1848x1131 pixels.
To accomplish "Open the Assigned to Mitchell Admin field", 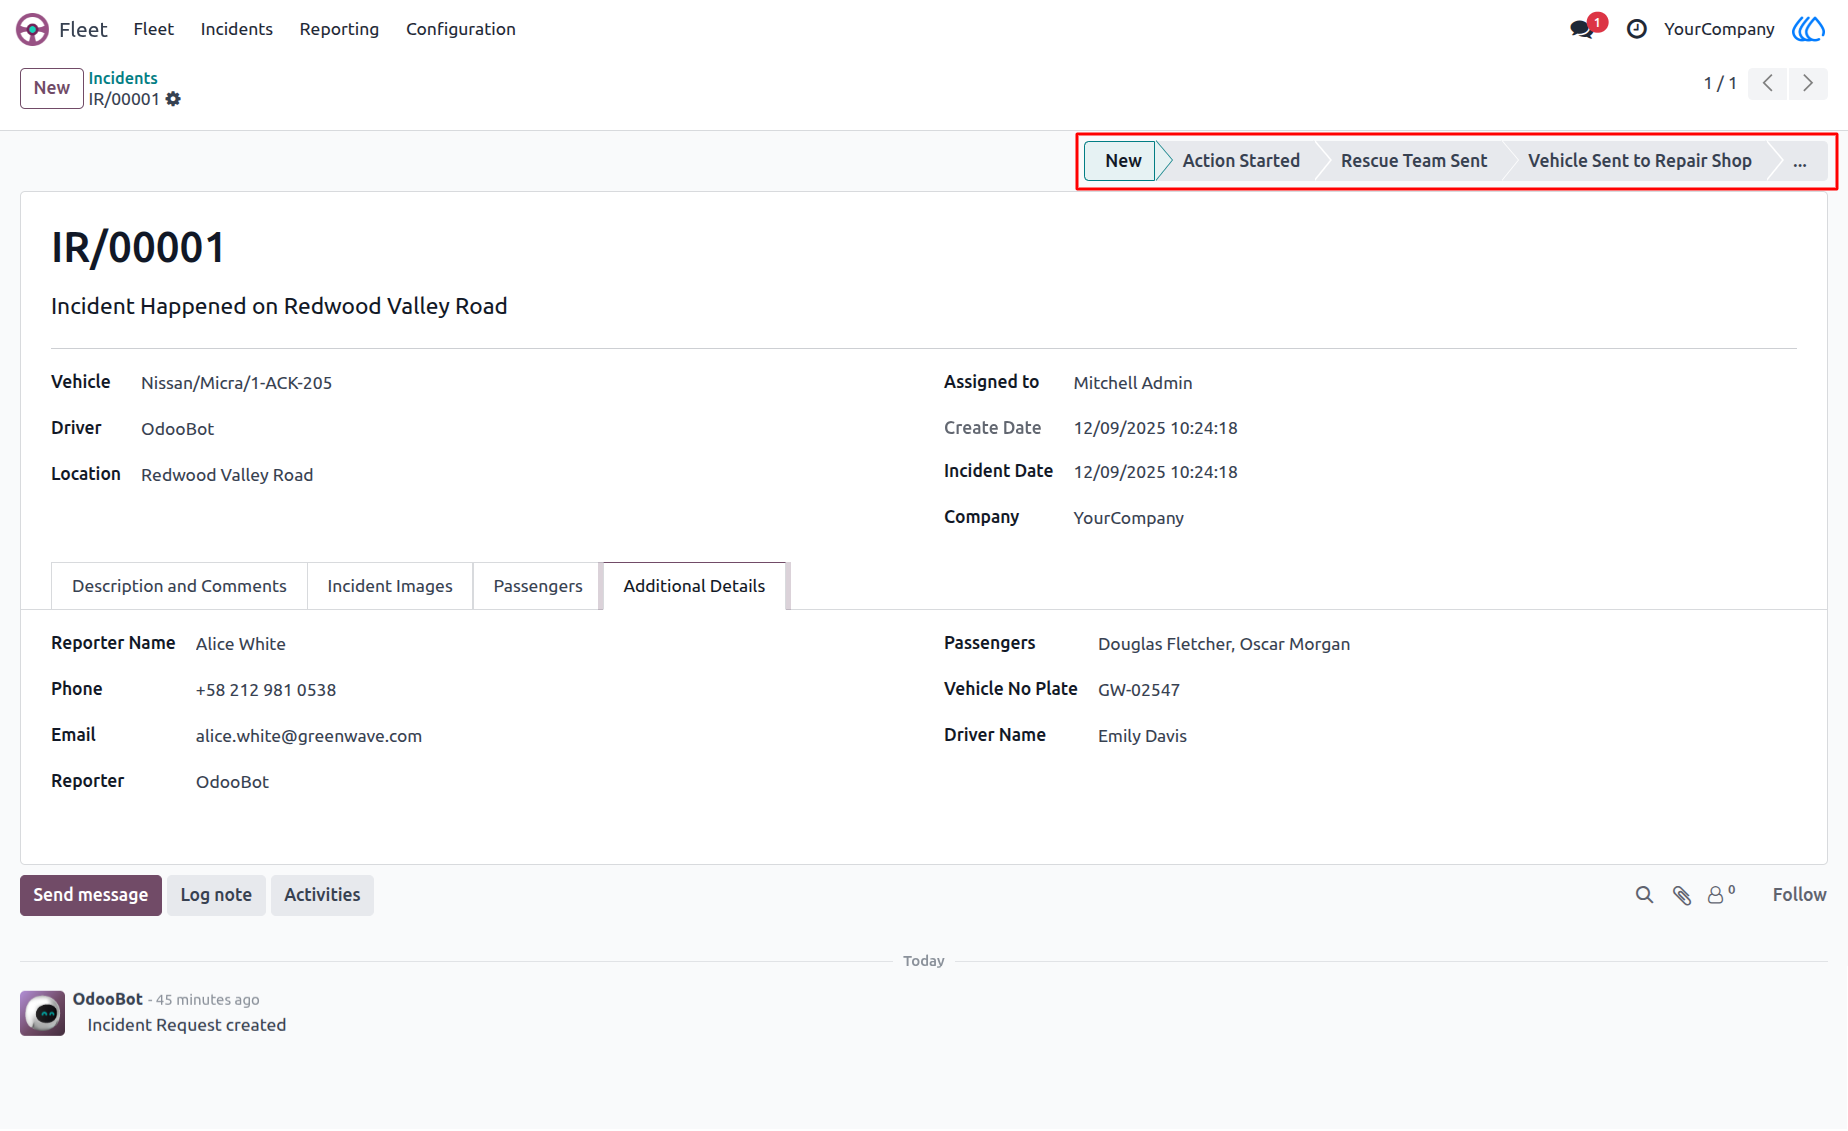I will (1133, 383).
